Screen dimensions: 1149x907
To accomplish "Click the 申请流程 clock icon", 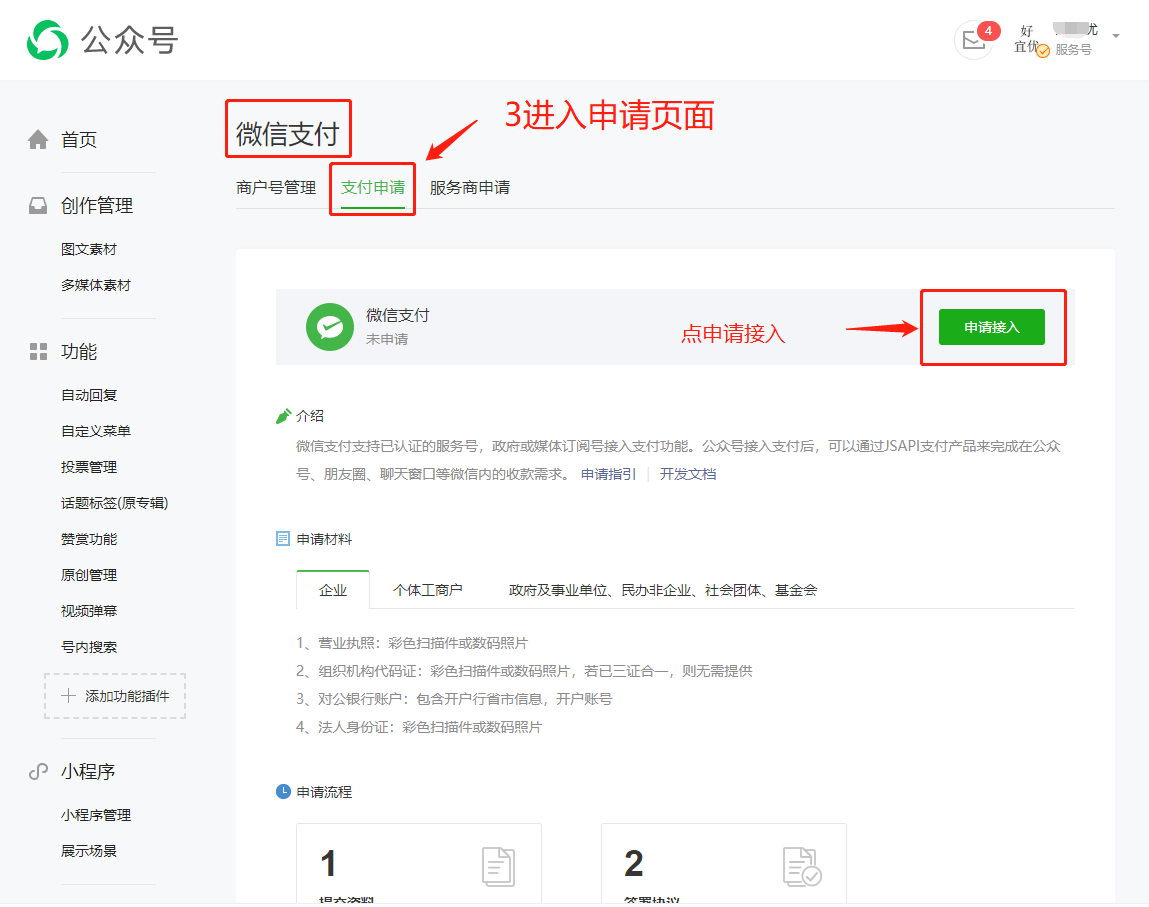I will (x=283, y=792).
